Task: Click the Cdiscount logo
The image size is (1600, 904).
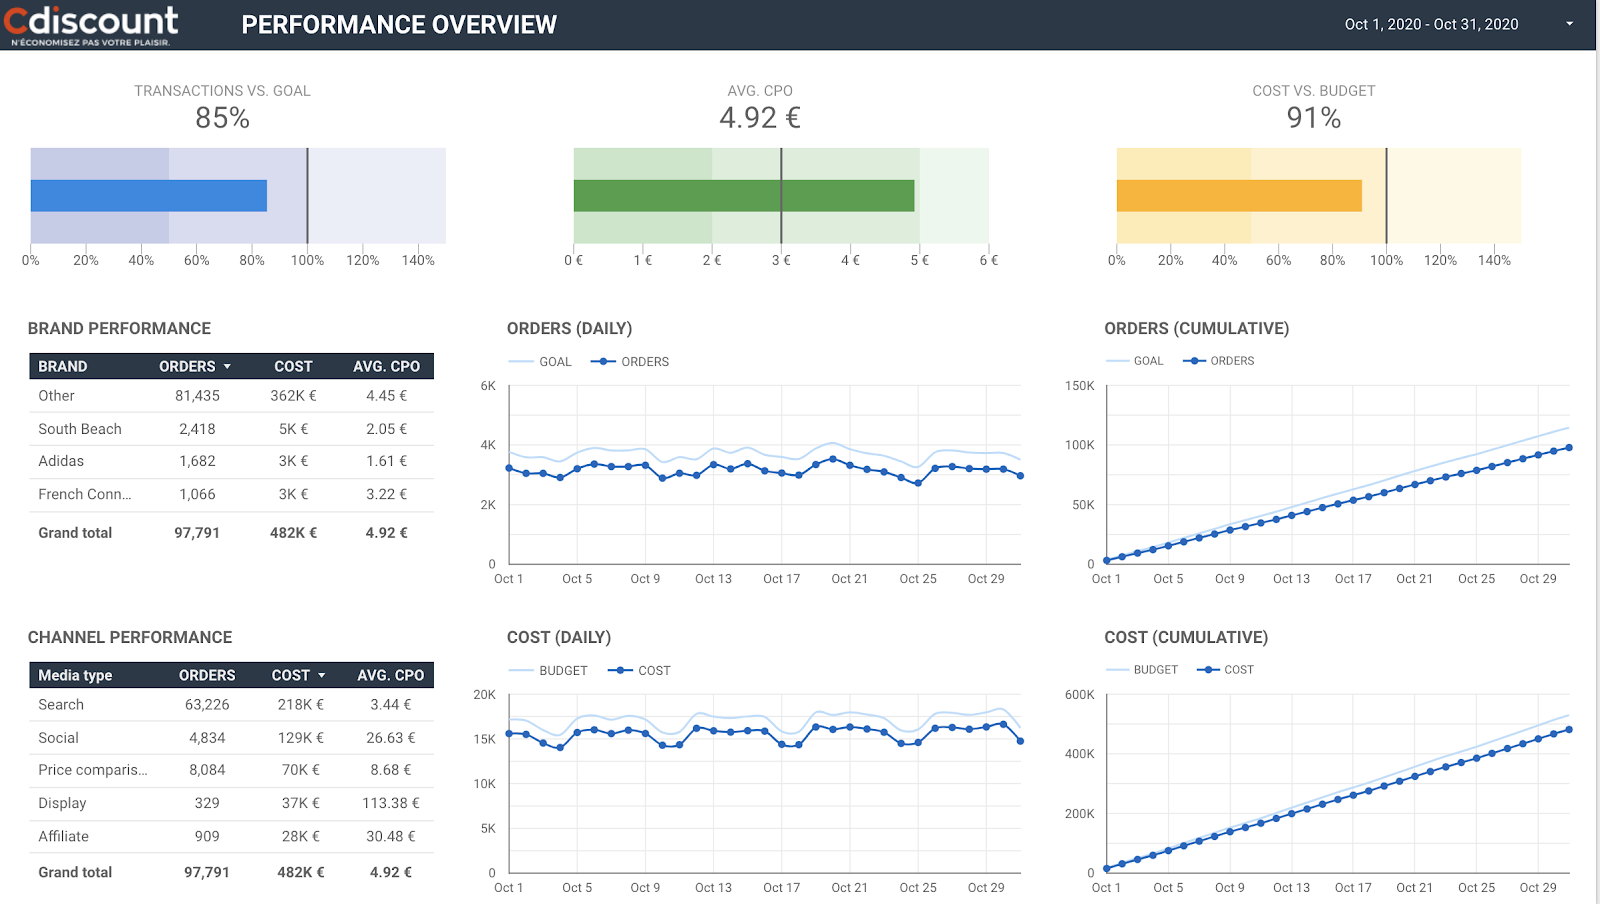Action: (91, 25)
